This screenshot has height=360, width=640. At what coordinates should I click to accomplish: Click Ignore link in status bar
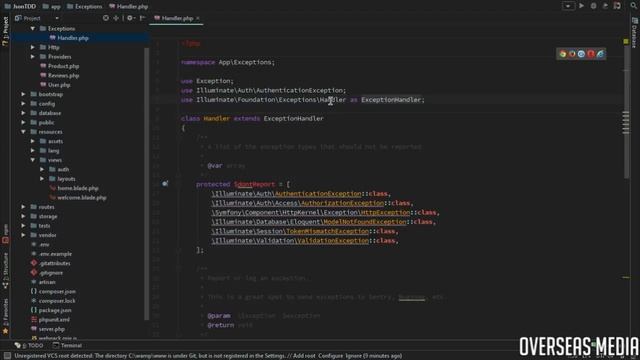coord(353,356)
